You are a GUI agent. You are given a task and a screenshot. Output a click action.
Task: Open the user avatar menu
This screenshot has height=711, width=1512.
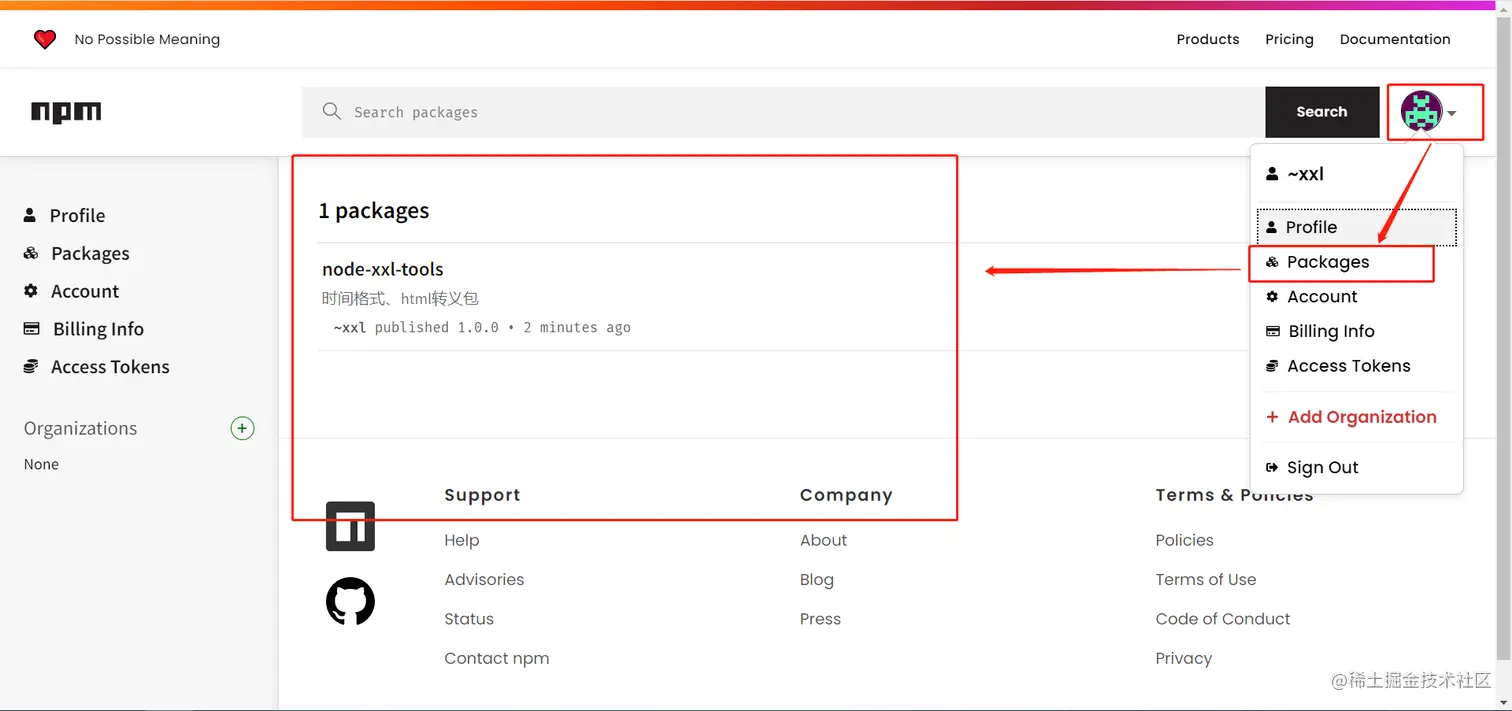(1421, 112)
